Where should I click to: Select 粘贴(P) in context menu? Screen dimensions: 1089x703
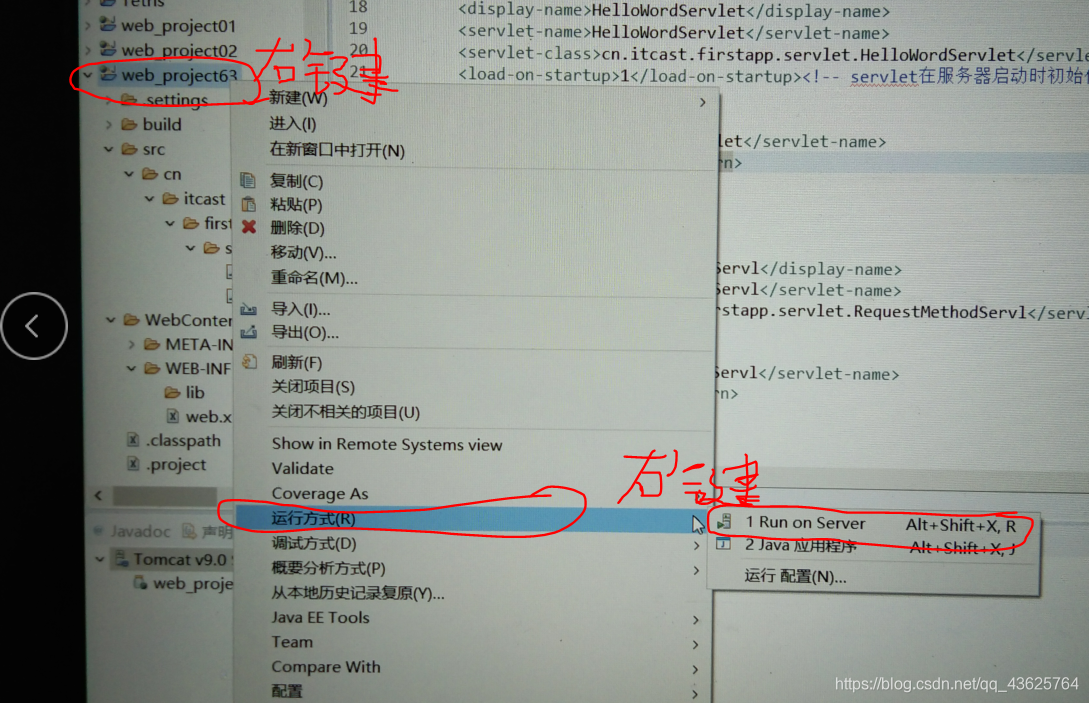pos(476,205)
